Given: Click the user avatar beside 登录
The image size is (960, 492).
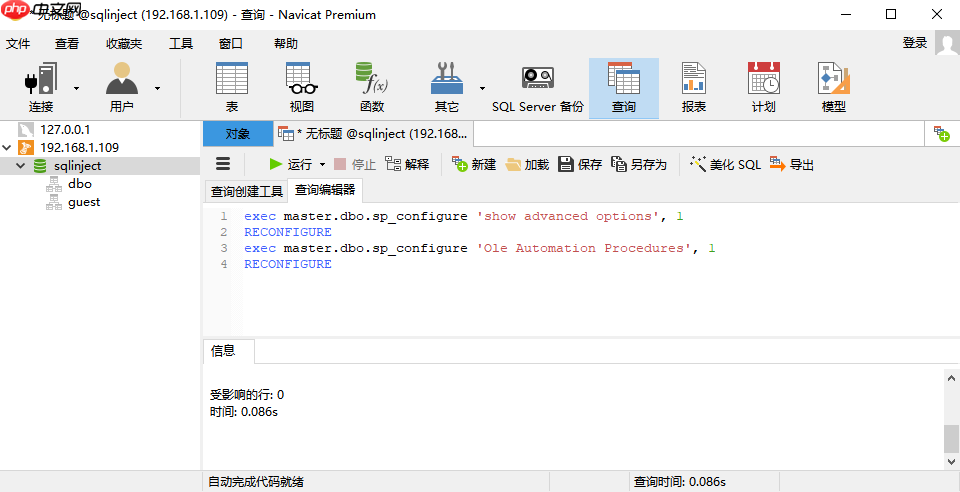Looking at the screenshot, I should (x=947, y=43).
